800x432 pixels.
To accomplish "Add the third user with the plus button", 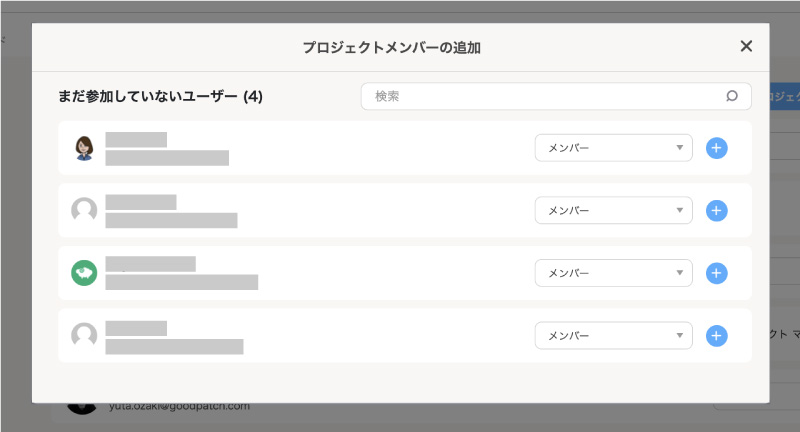I will 716,273.
